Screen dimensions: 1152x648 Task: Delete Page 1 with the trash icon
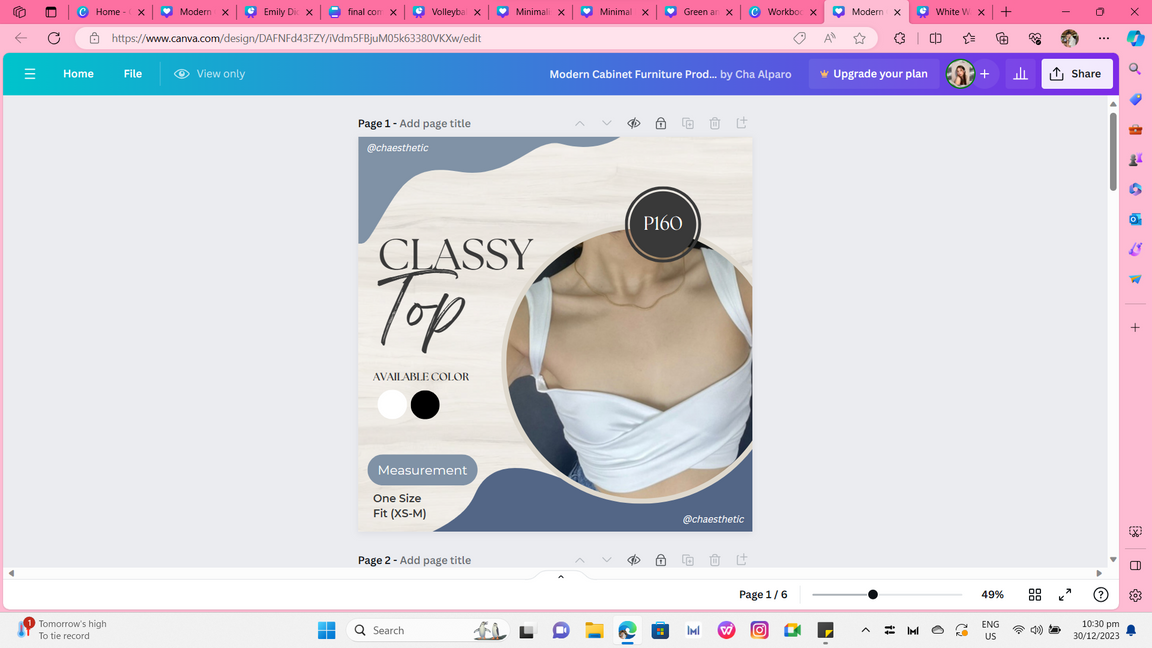[715, 123]
